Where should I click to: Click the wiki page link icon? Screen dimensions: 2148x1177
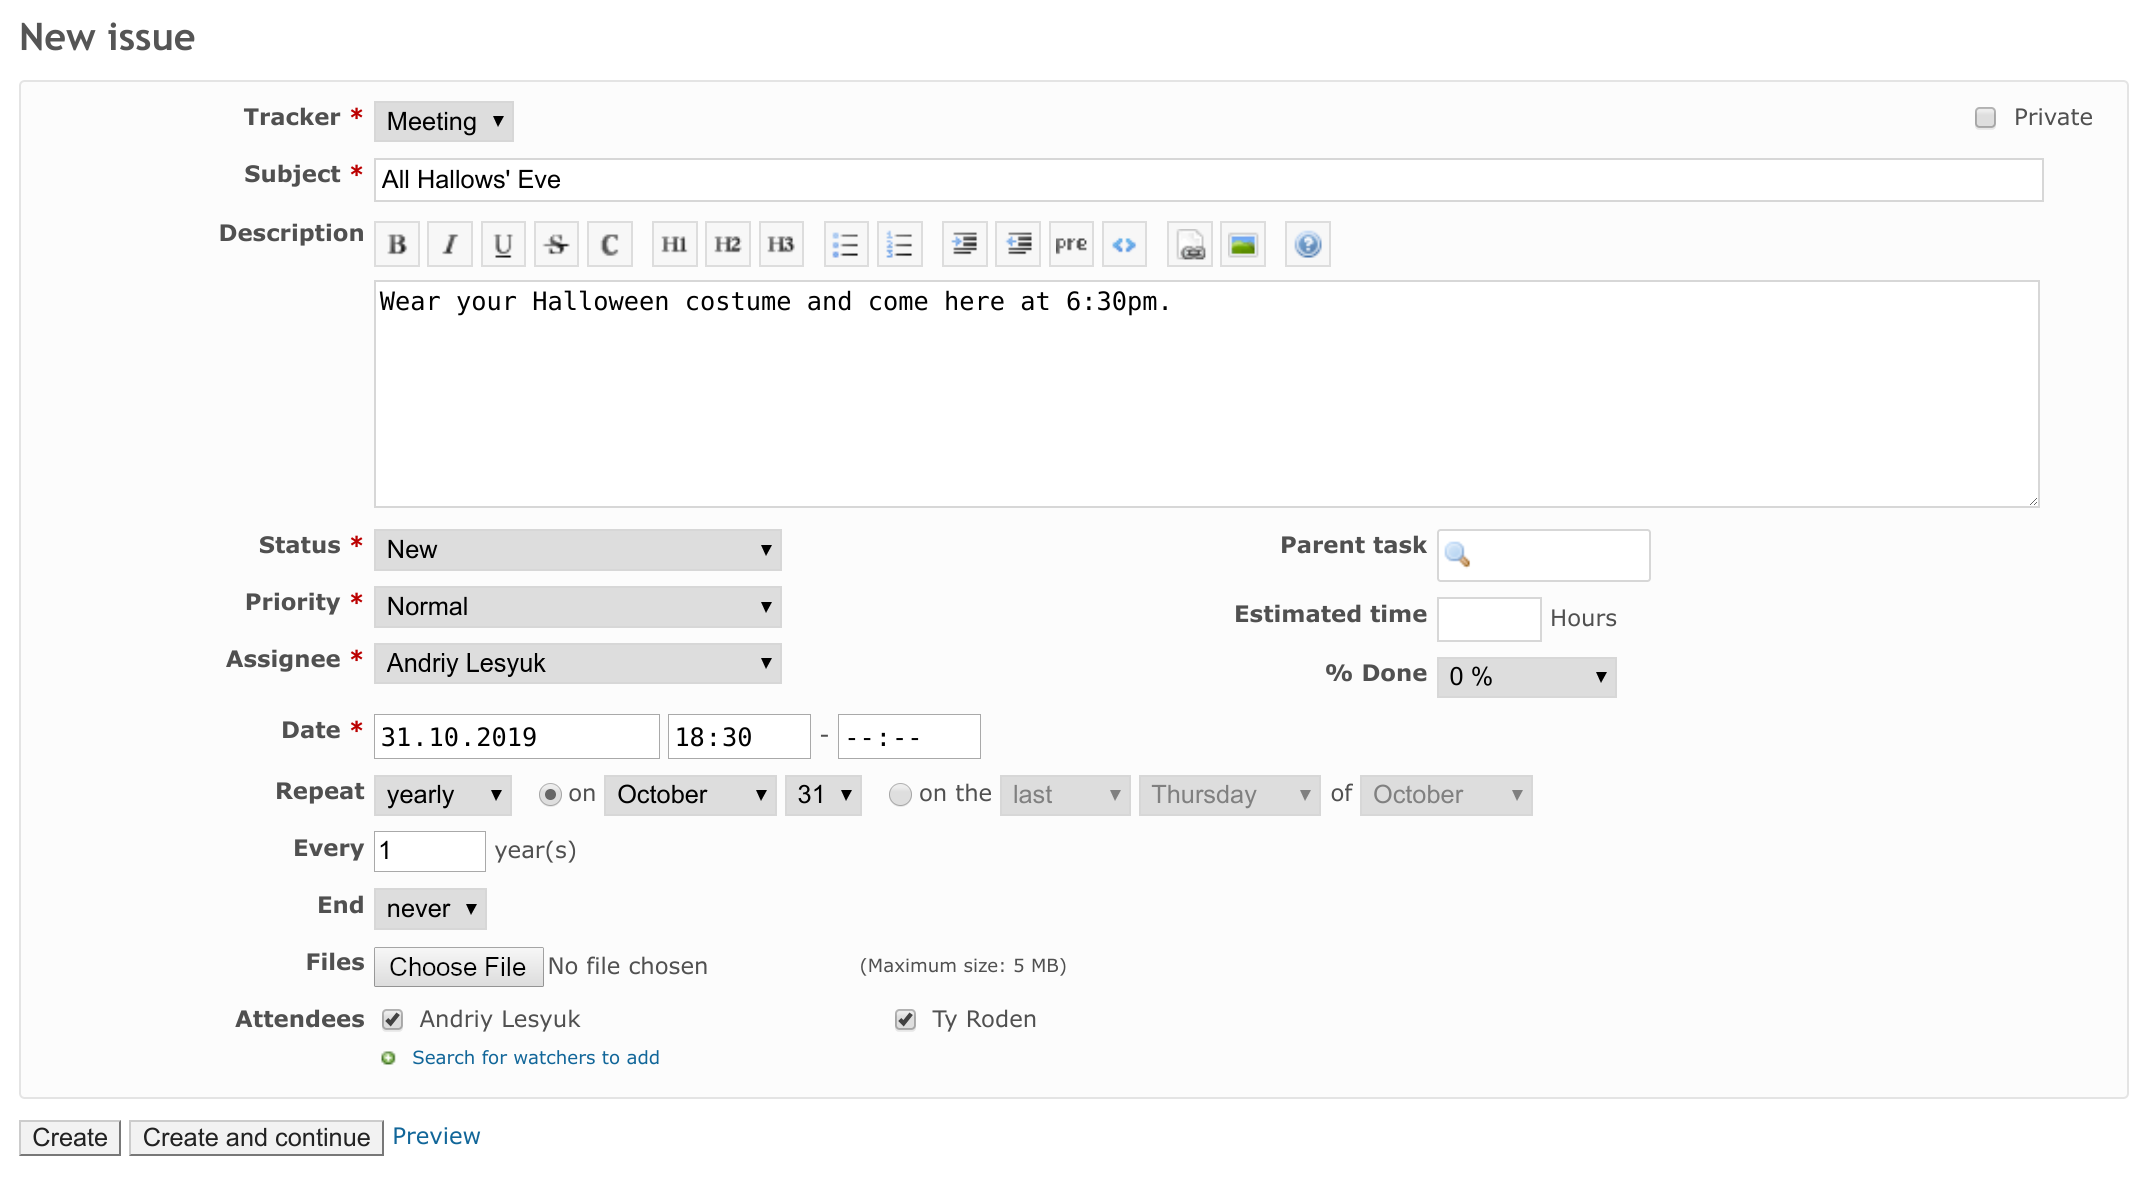1190,244
